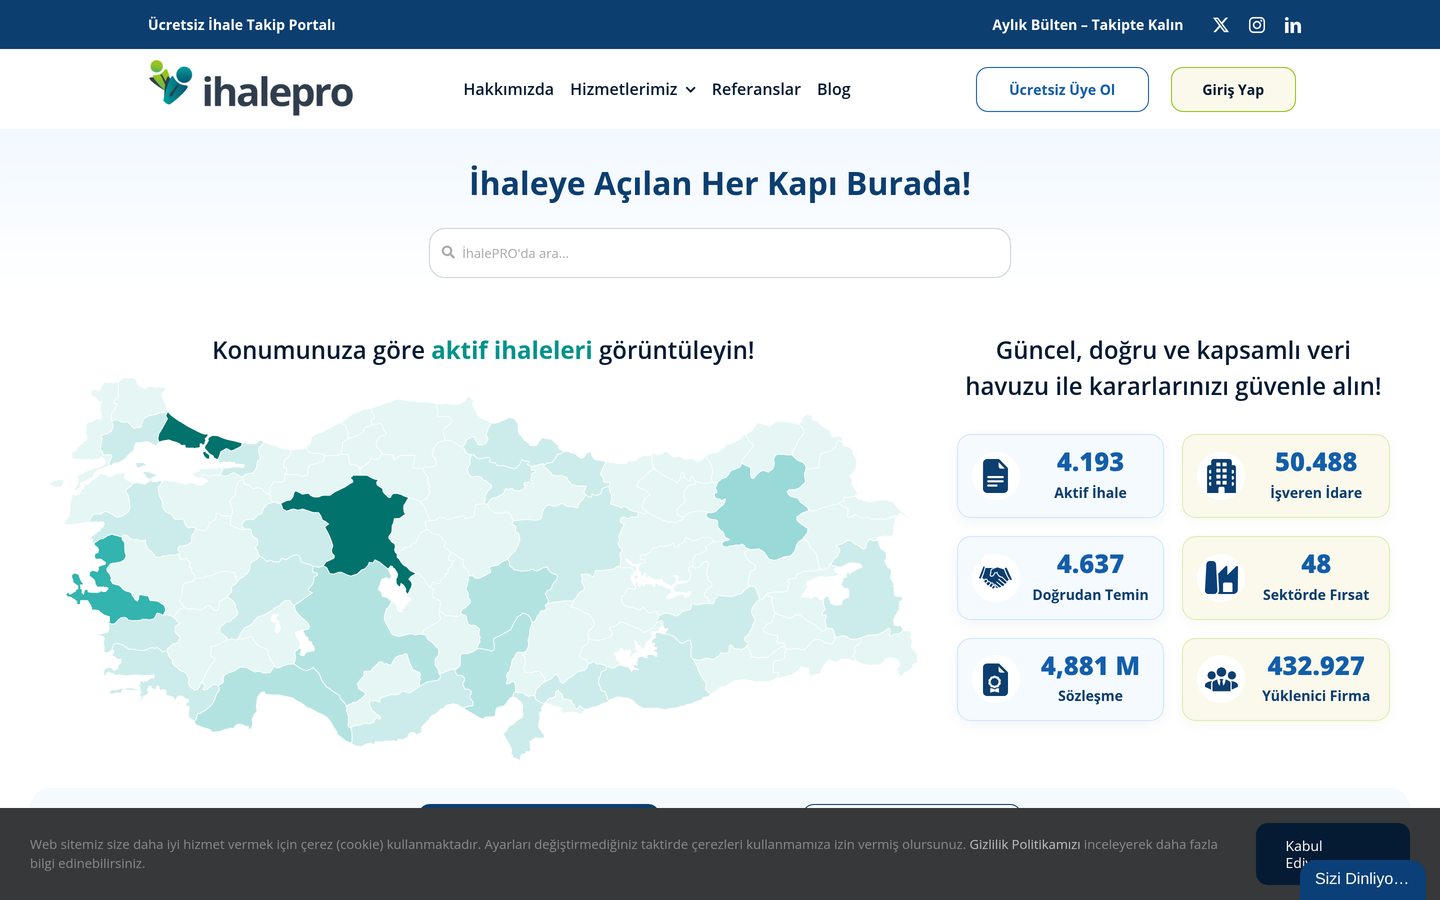This screenshot has height=900, width=1440.
Task: Open the Hizmetlerimiz menu
Action: tap(624, 89)
